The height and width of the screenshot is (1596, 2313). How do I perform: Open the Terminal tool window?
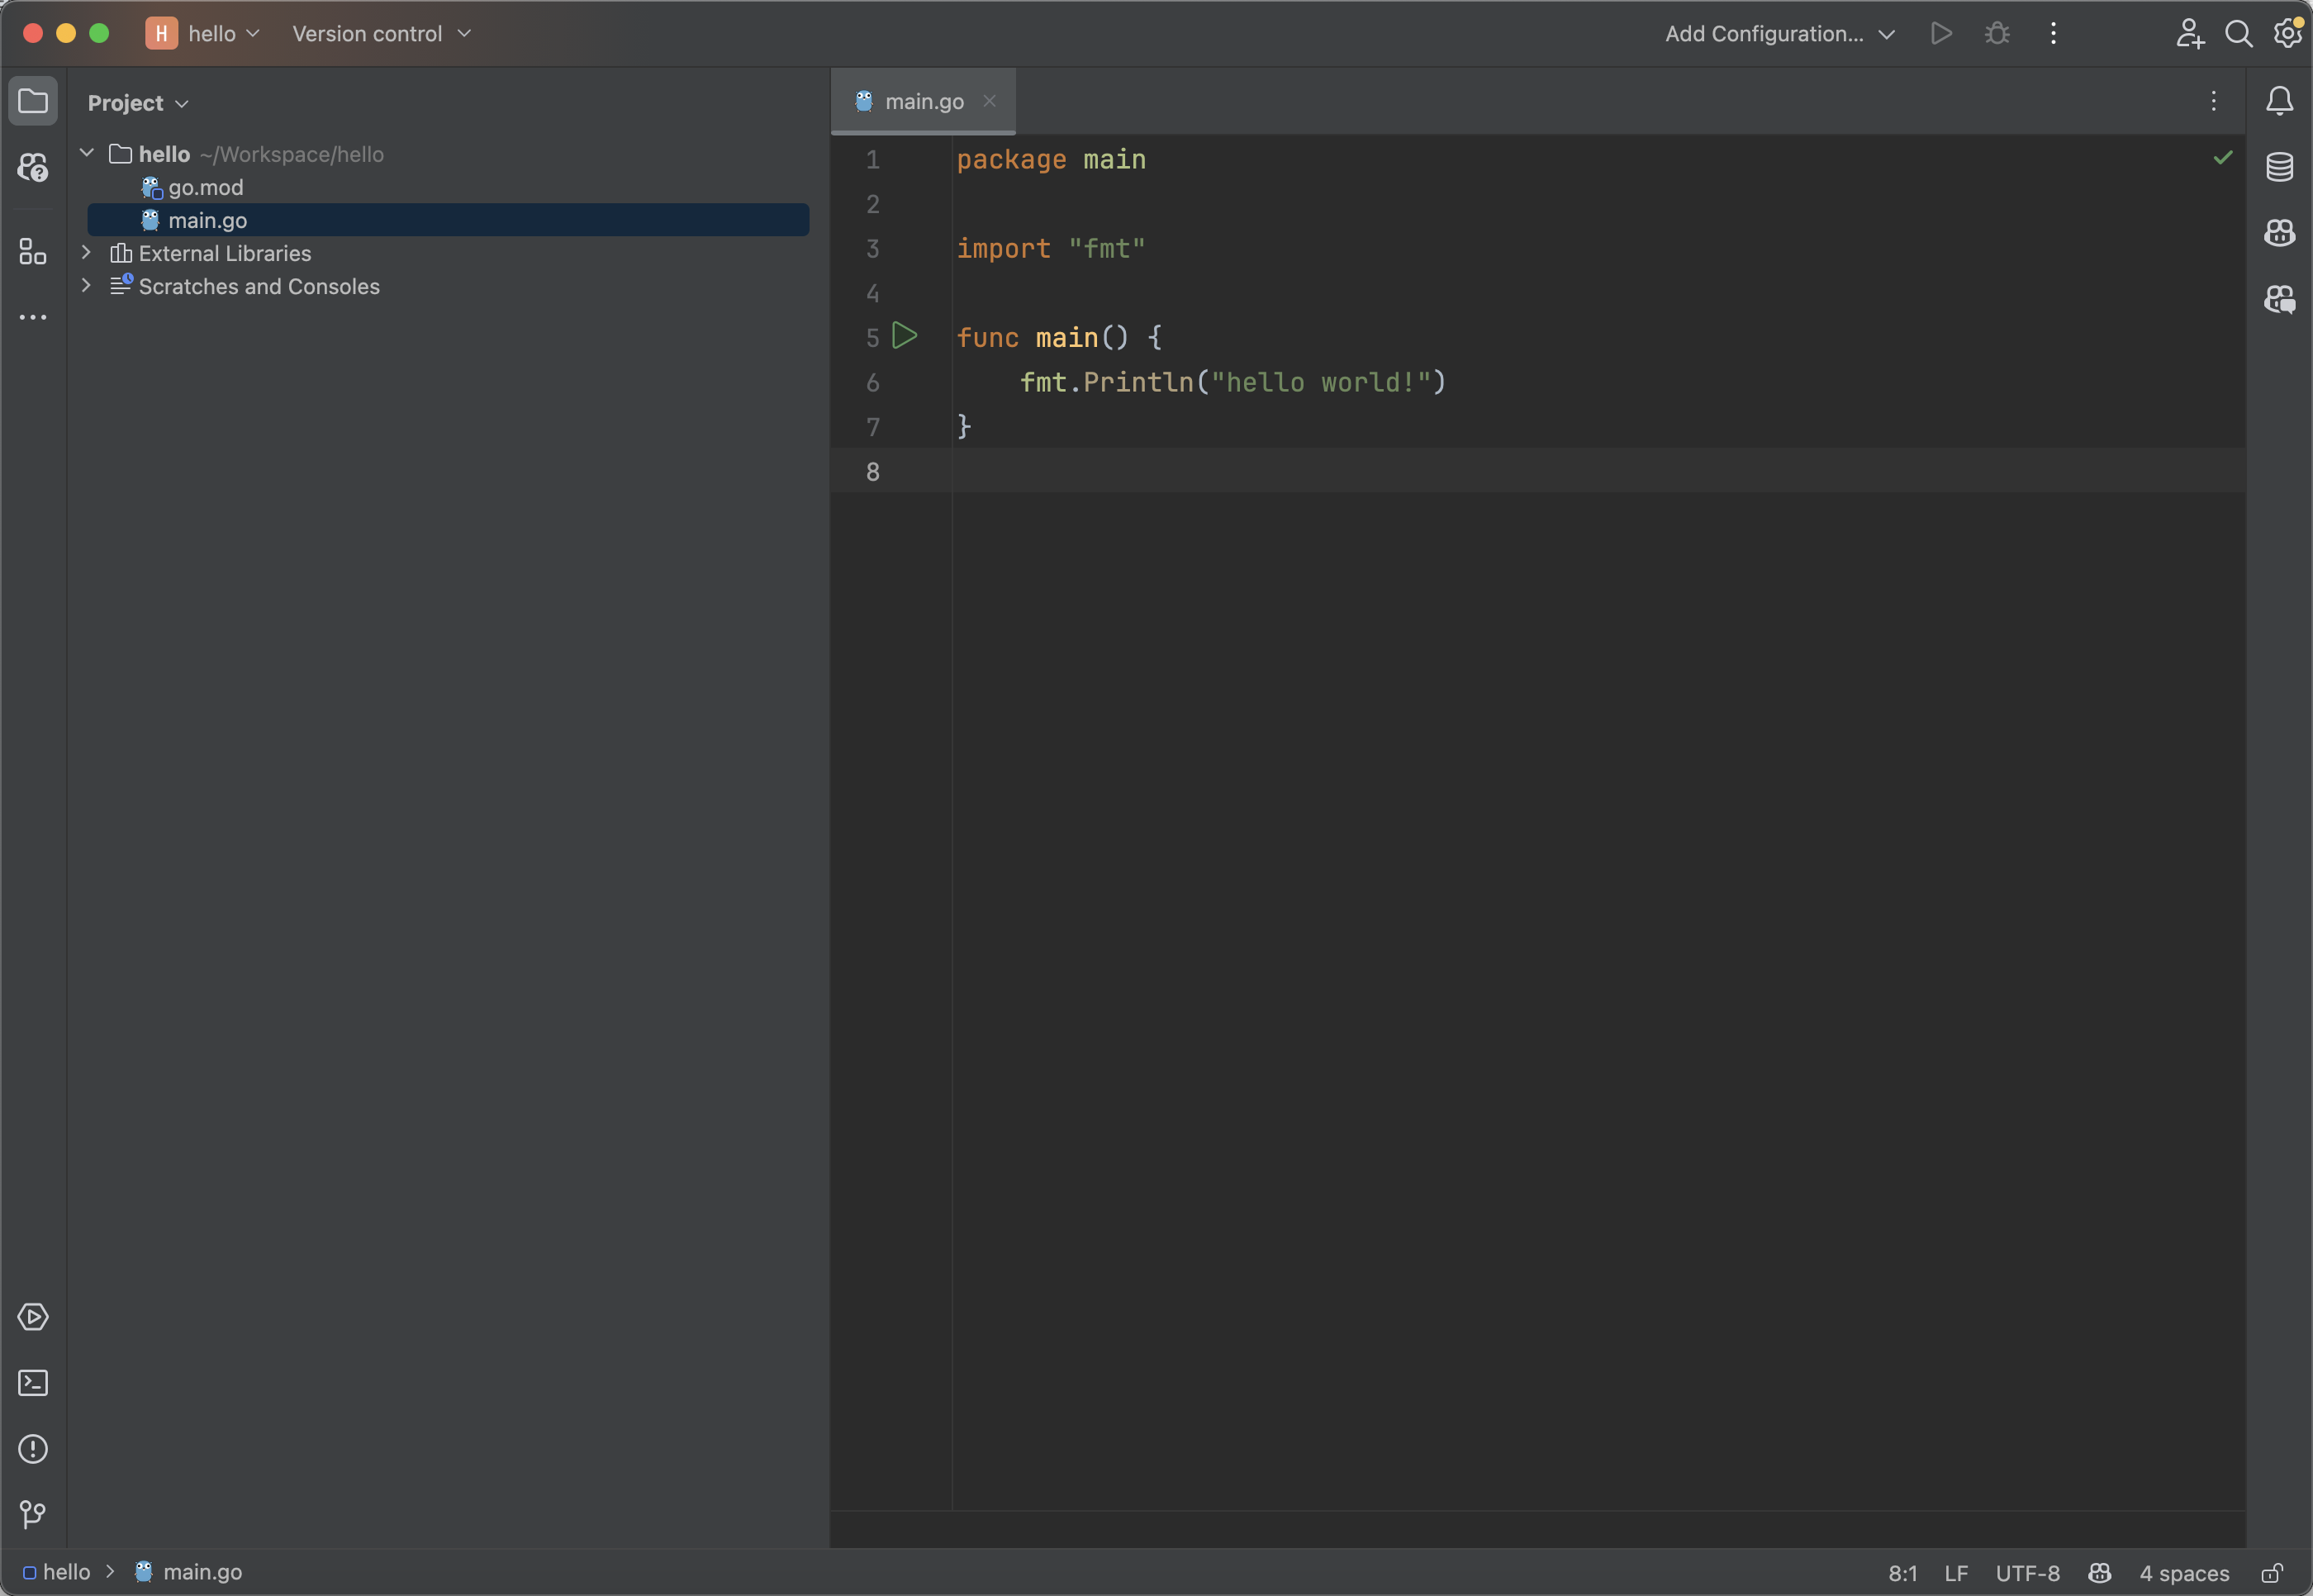pos(33,1383)
